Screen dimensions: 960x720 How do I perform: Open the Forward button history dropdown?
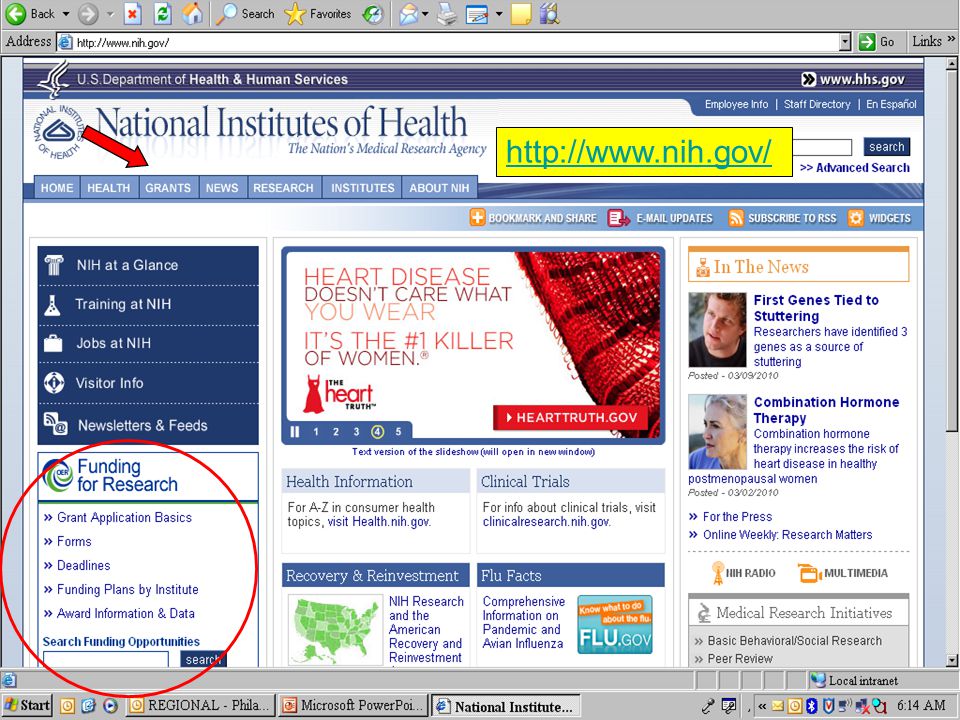[x=110, y=13]
